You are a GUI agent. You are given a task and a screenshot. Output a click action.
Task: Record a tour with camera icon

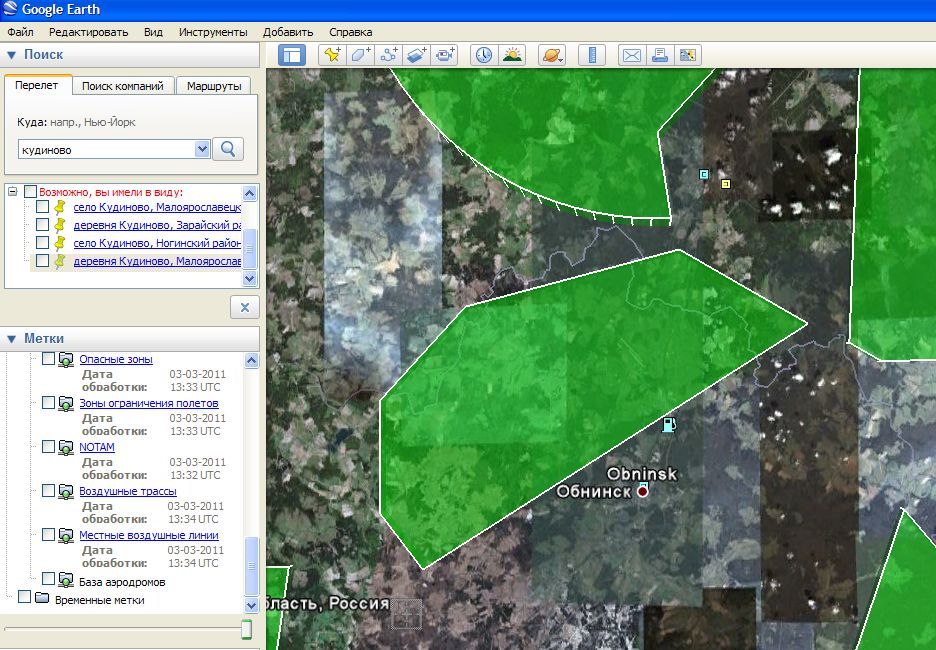click(x=445, y=56)
